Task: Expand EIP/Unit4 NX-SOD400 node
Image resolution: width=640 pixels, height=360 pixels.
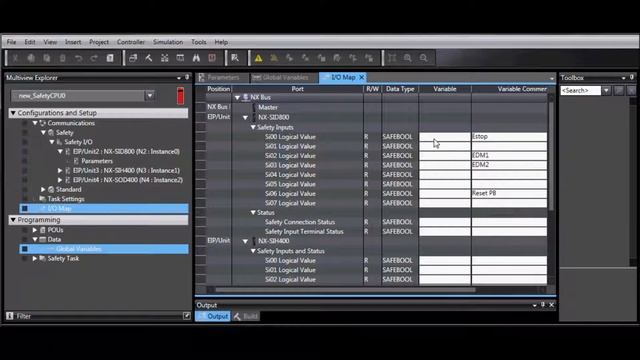Action: tap(60, 180)
